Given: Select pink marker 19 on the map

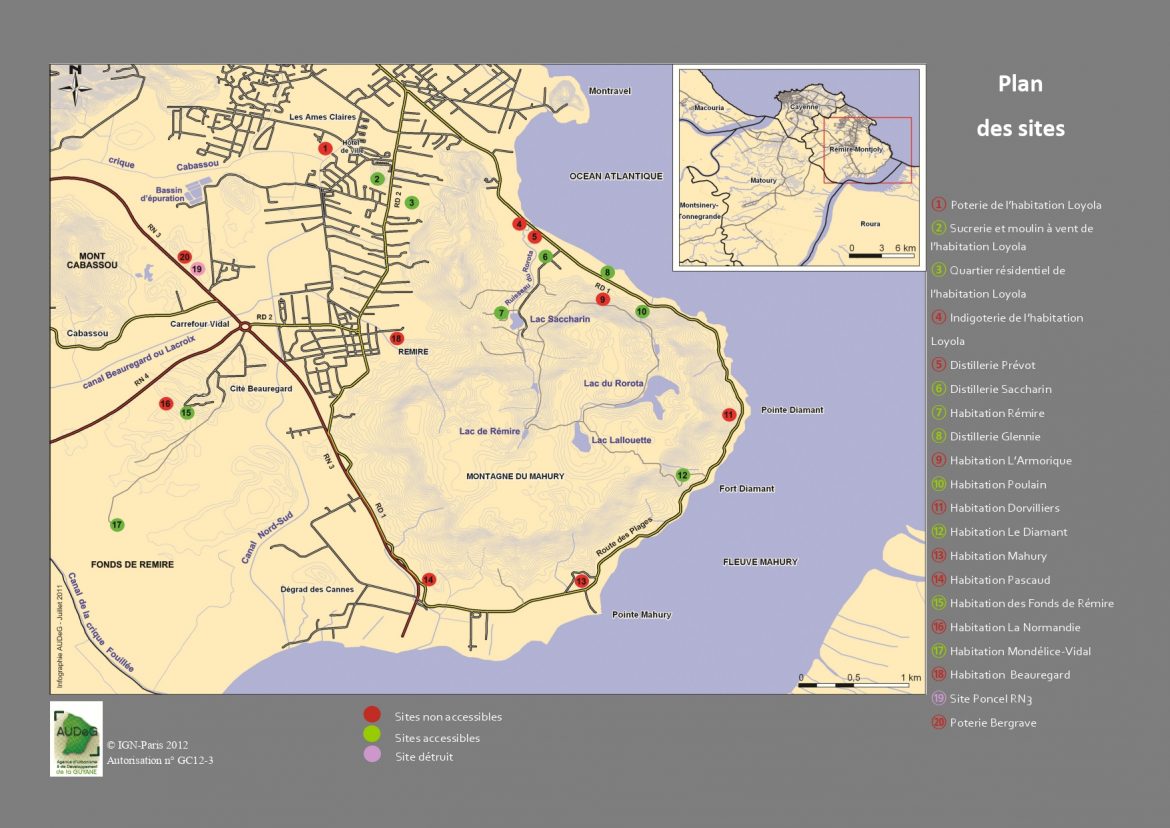Looking at the screenshot, I should point(197,269).
